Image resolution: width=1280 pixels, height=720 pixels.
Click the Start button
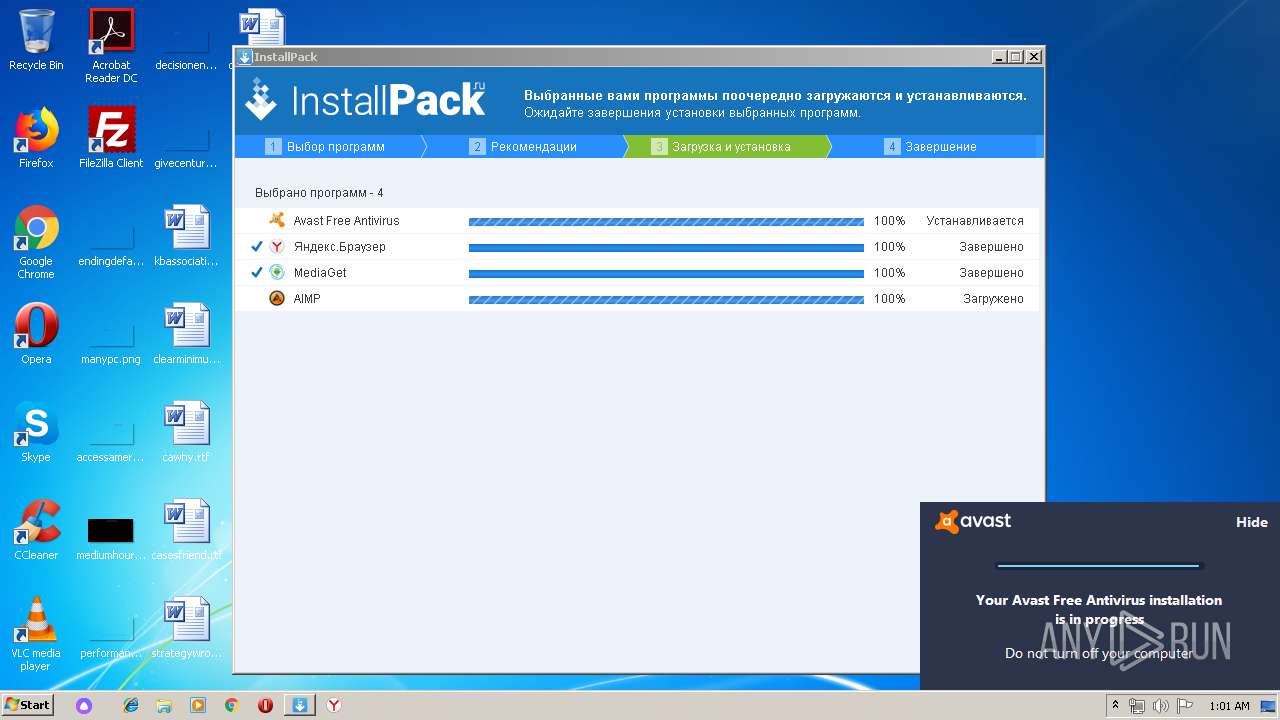(28, 705)
